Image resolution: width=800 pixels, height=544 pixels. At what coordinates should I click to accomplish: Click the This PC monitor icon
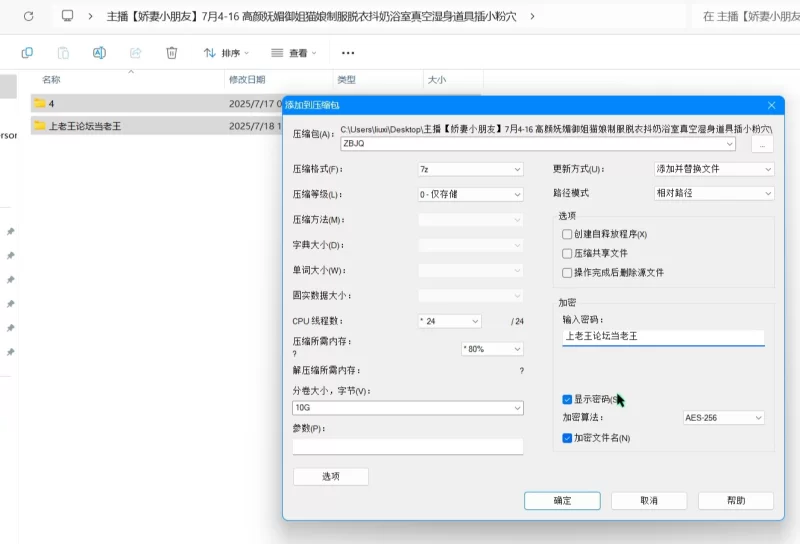pyautogui.click(x=67, y=16)
